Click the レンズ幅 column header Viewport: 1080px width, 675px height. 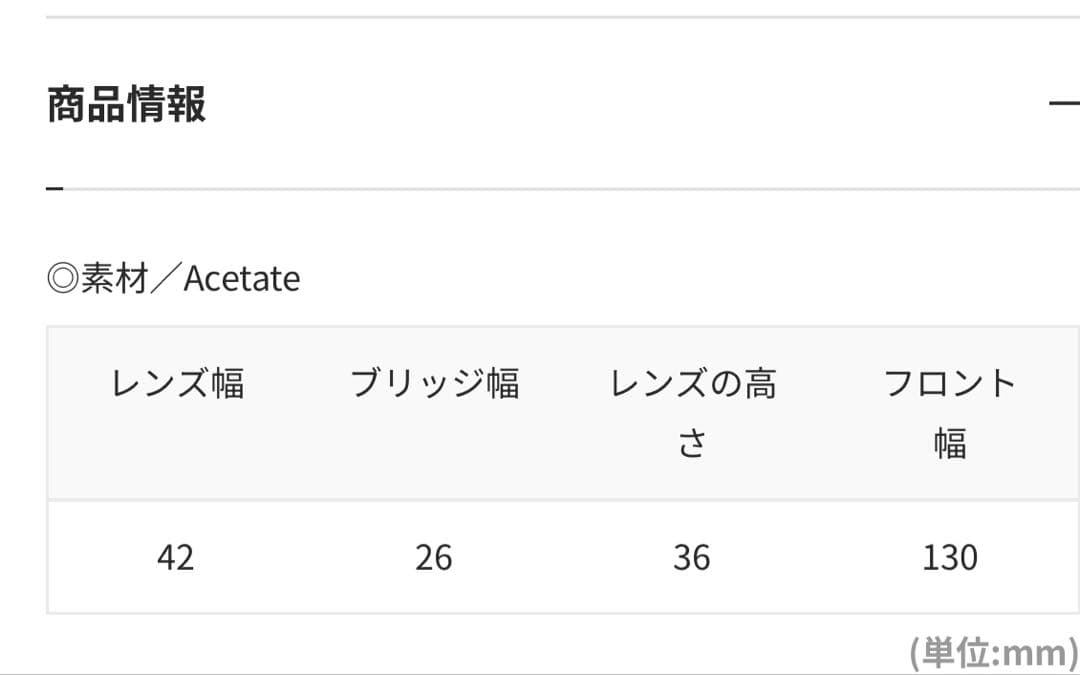click(x=177, y=384)
